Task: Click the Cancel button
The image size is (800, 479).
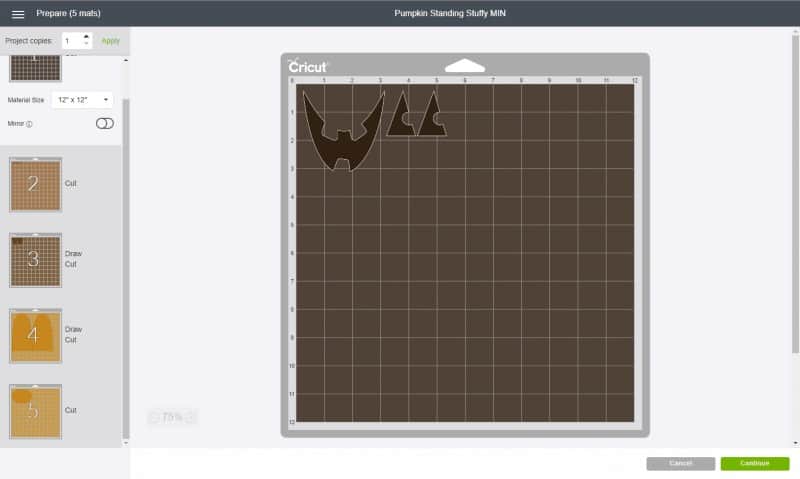Action: 681,463
